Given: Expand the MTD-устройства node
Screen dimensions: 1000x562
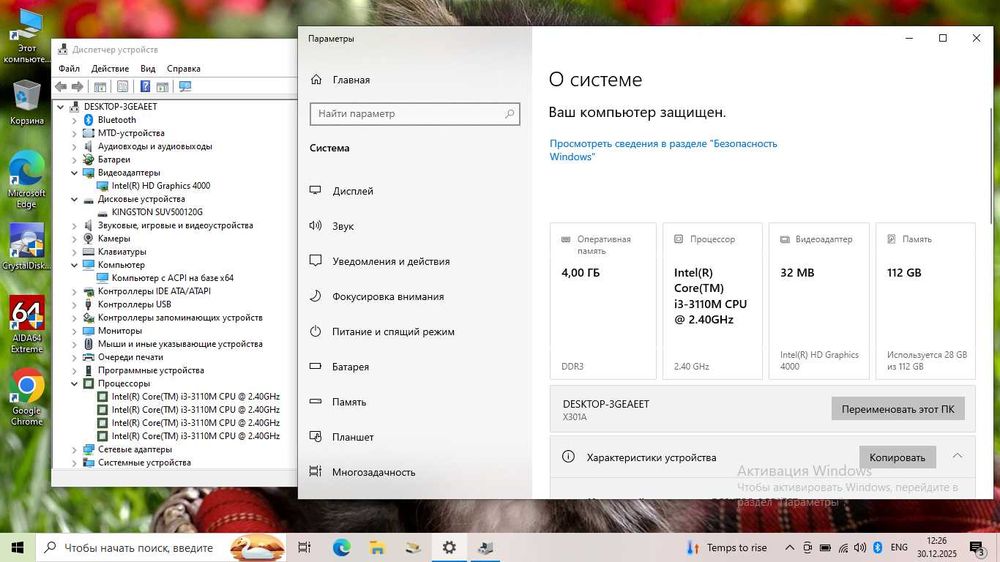Looking at the screenshot, I should (74, 133).
